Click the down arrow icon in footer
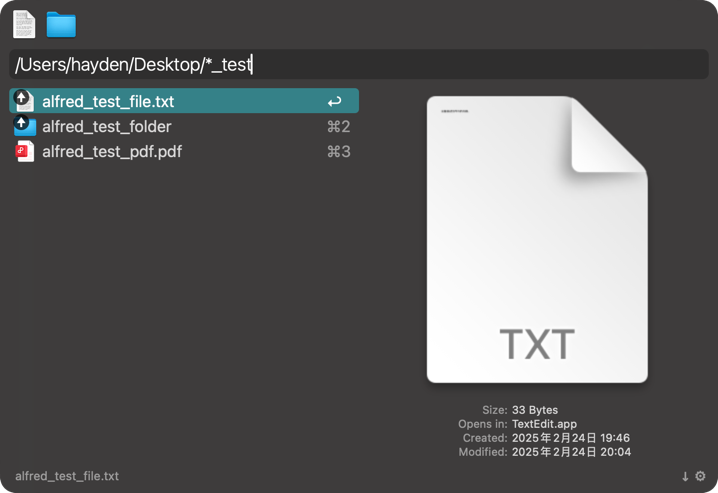 tap(685, 477)
